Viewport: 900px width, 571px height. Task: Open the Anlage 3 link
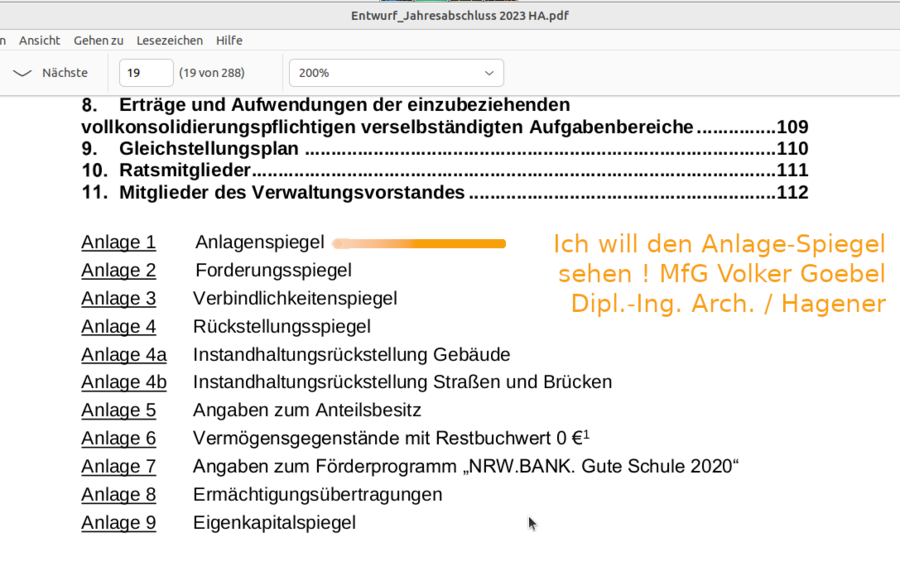(x=118, y=298)
